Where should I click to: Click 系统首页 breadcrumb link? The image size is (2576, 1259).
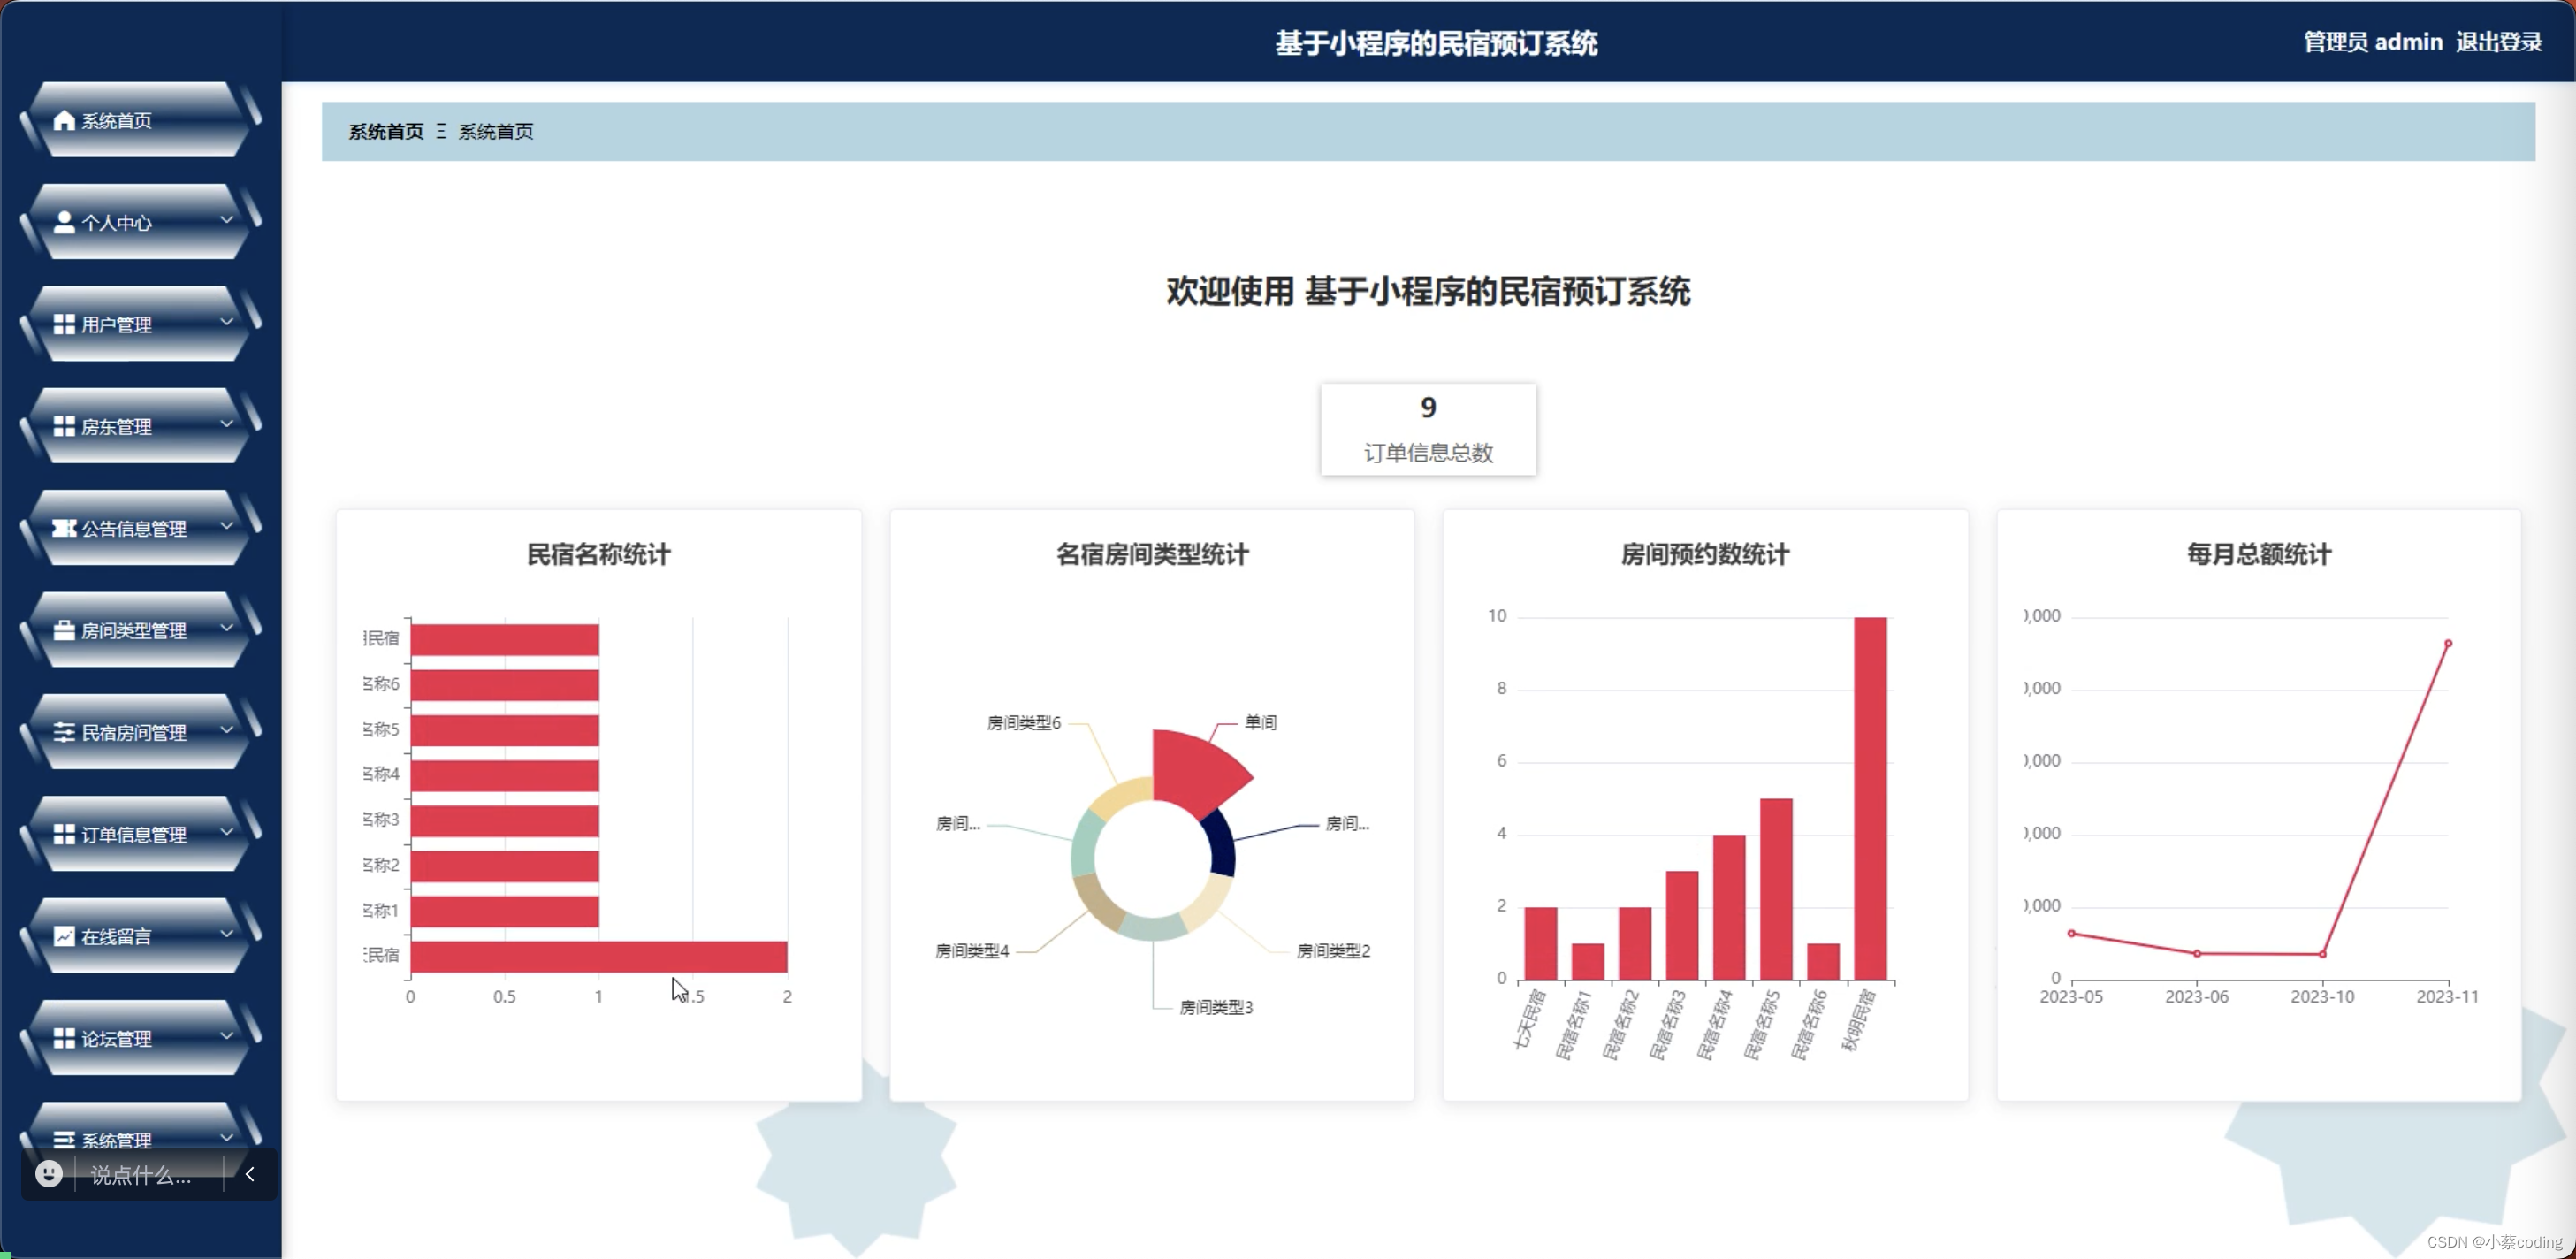386,131
